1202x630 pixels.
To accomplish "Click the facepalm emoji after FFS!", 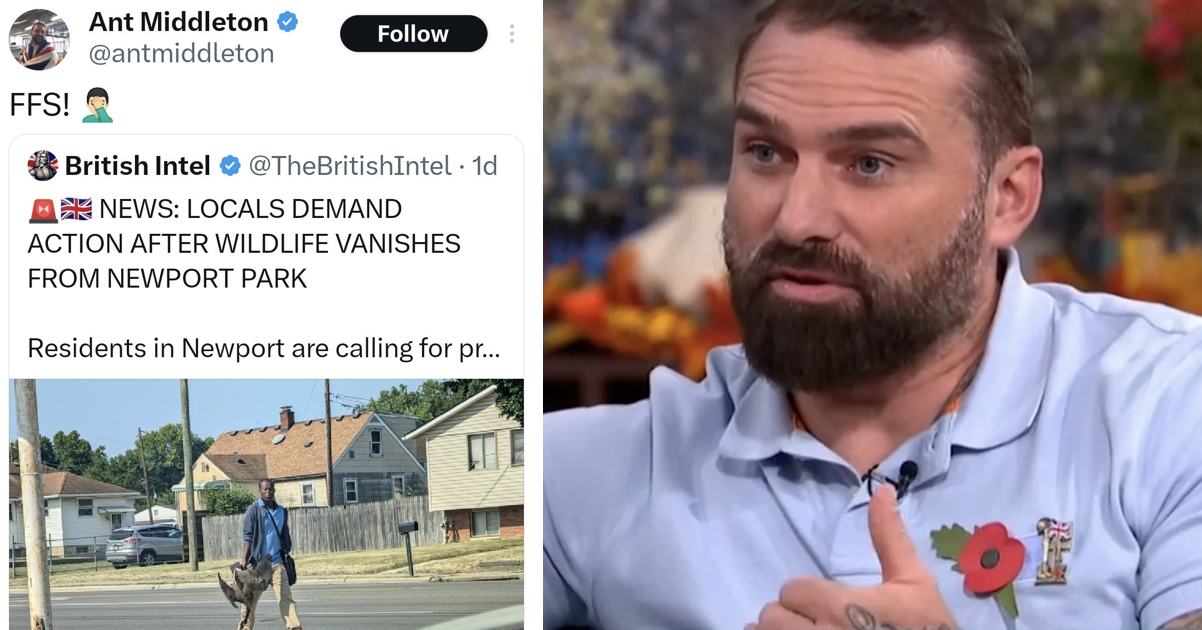I will (97, 105).
